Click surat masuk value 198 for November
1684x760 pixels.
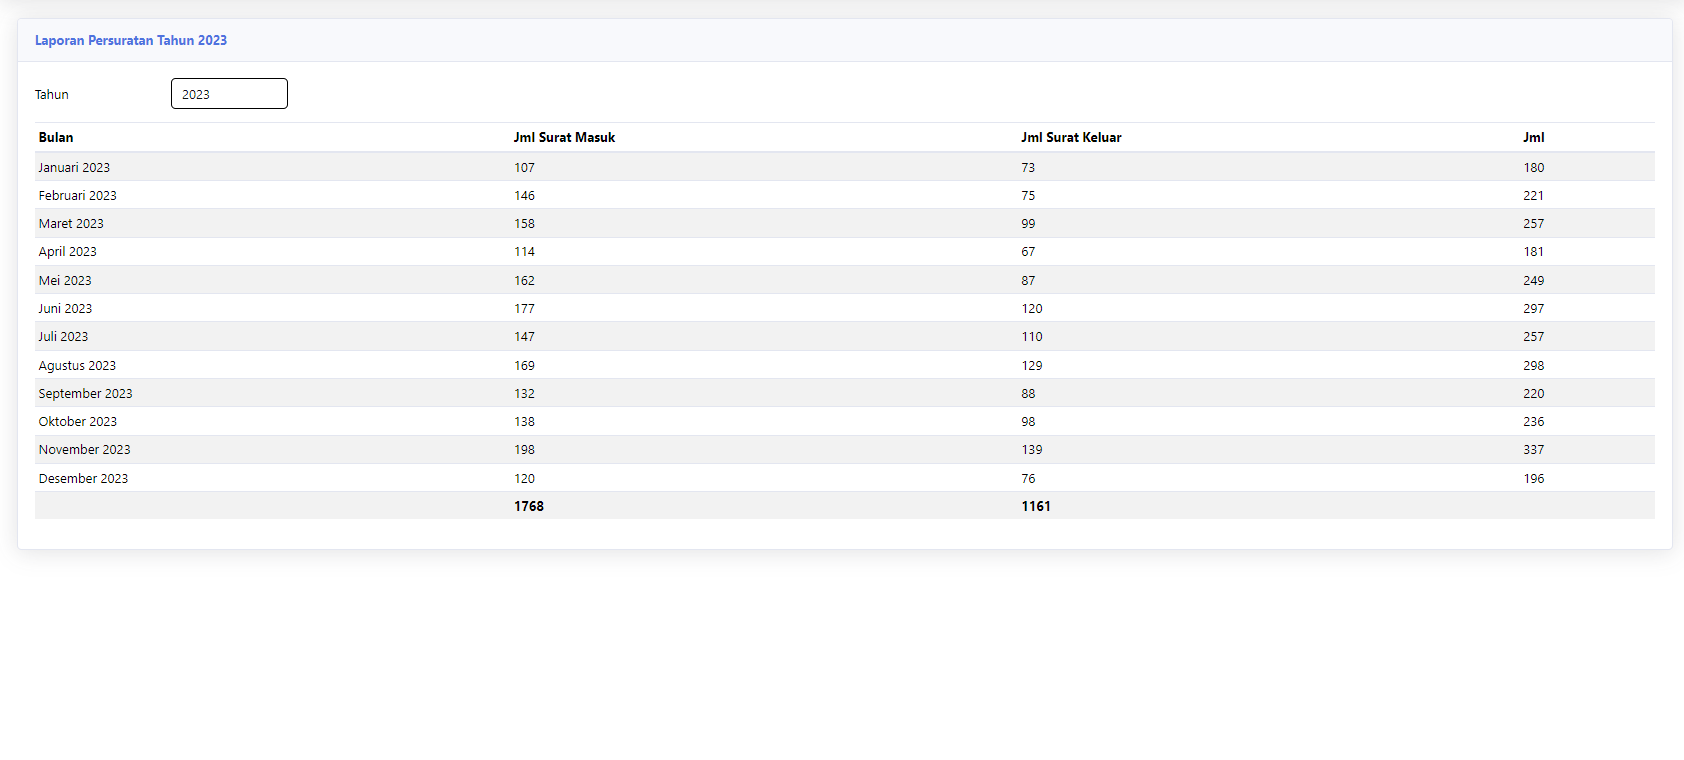525,450
